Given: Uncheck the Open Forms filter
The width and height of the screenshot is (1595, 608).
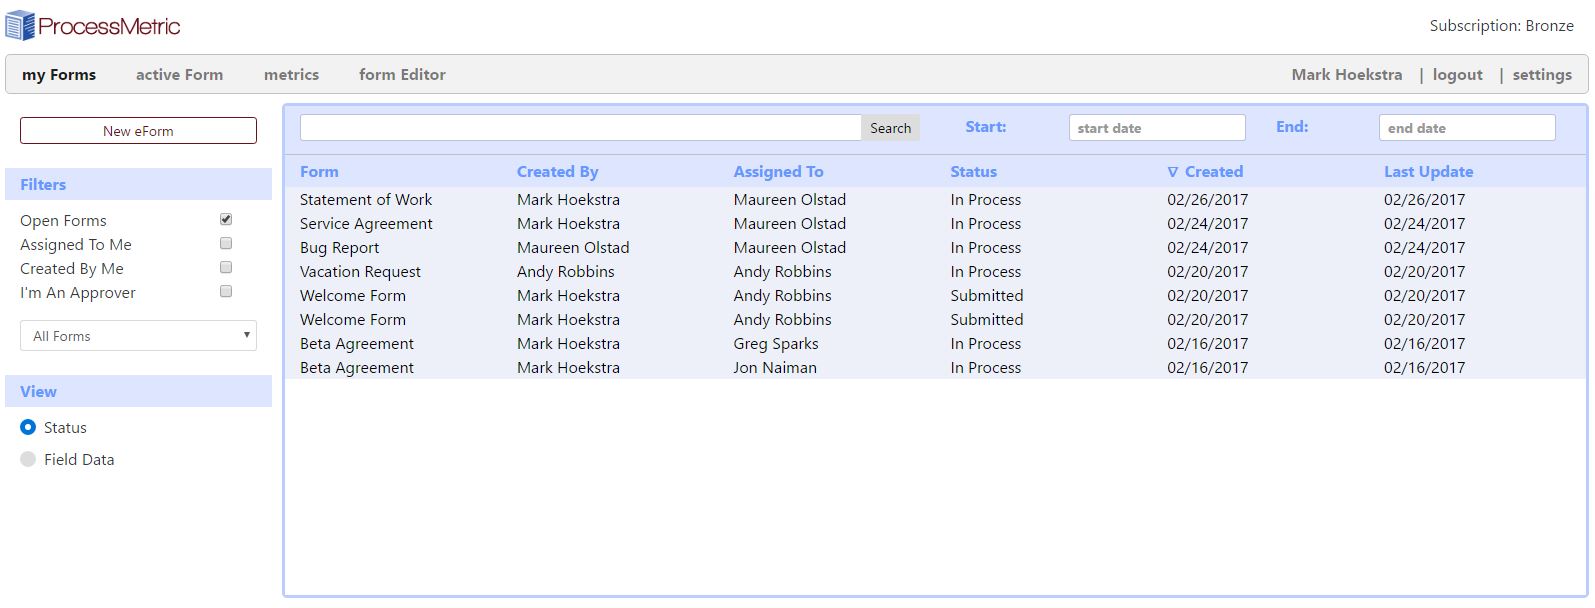Looking at the screenshot, I should [x=226, y=219].
